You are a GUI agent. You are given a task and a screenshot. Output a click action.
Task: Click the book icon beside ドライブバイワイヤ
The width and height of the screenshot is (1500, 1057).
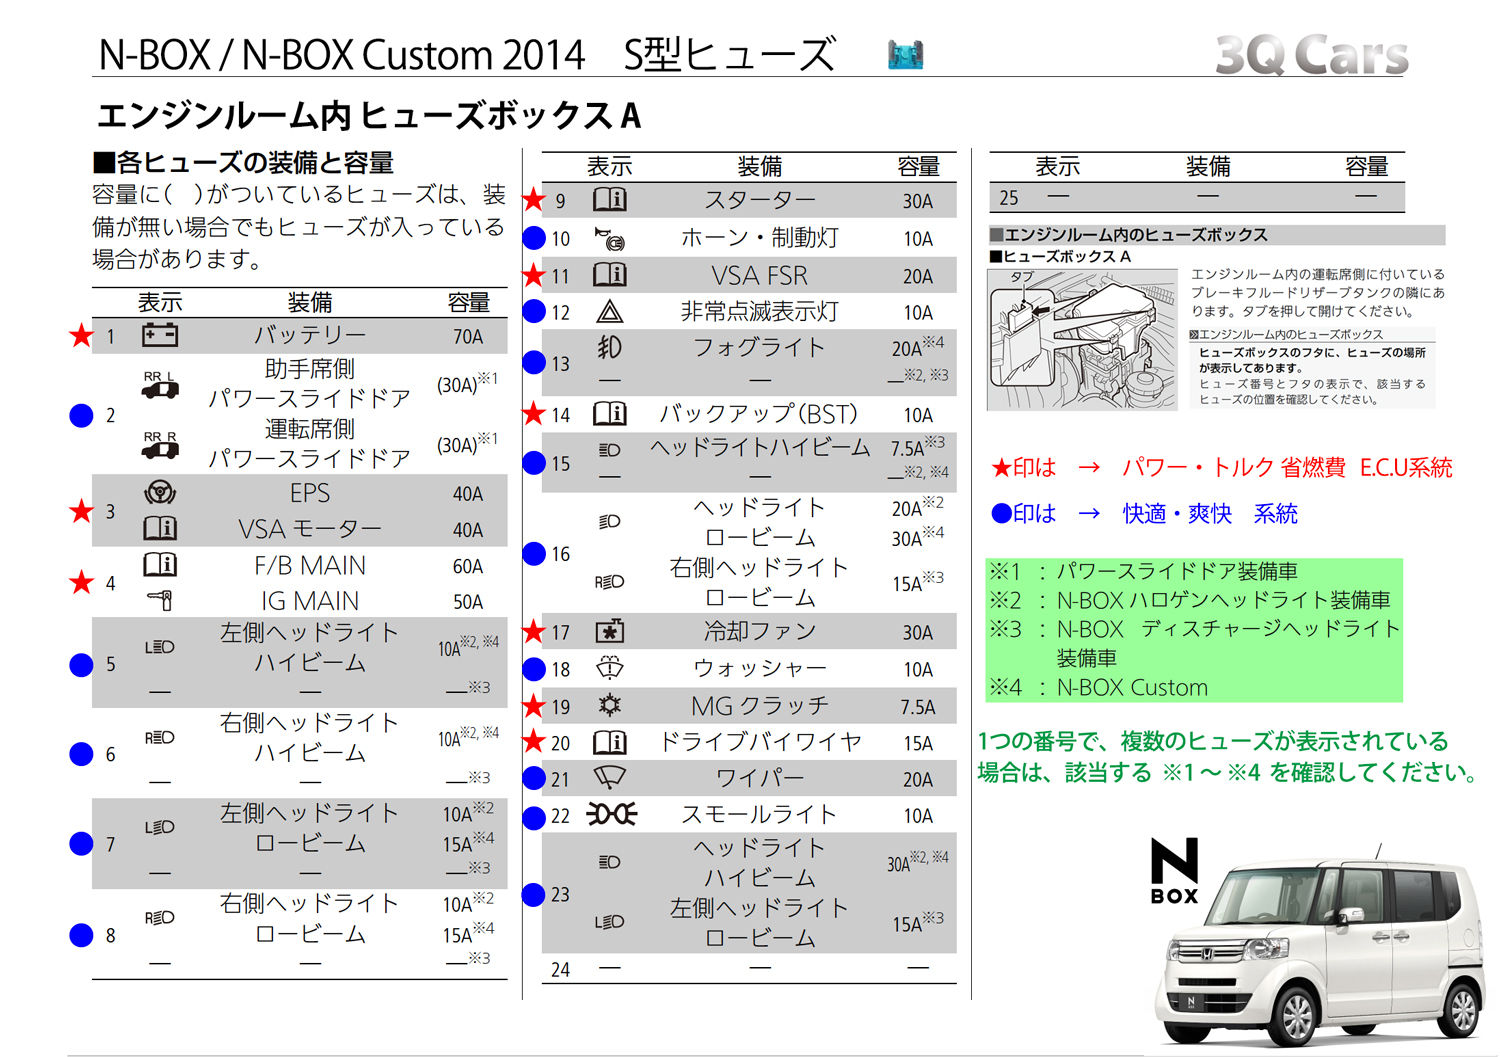pyautogui.click(x=610, y=742)
